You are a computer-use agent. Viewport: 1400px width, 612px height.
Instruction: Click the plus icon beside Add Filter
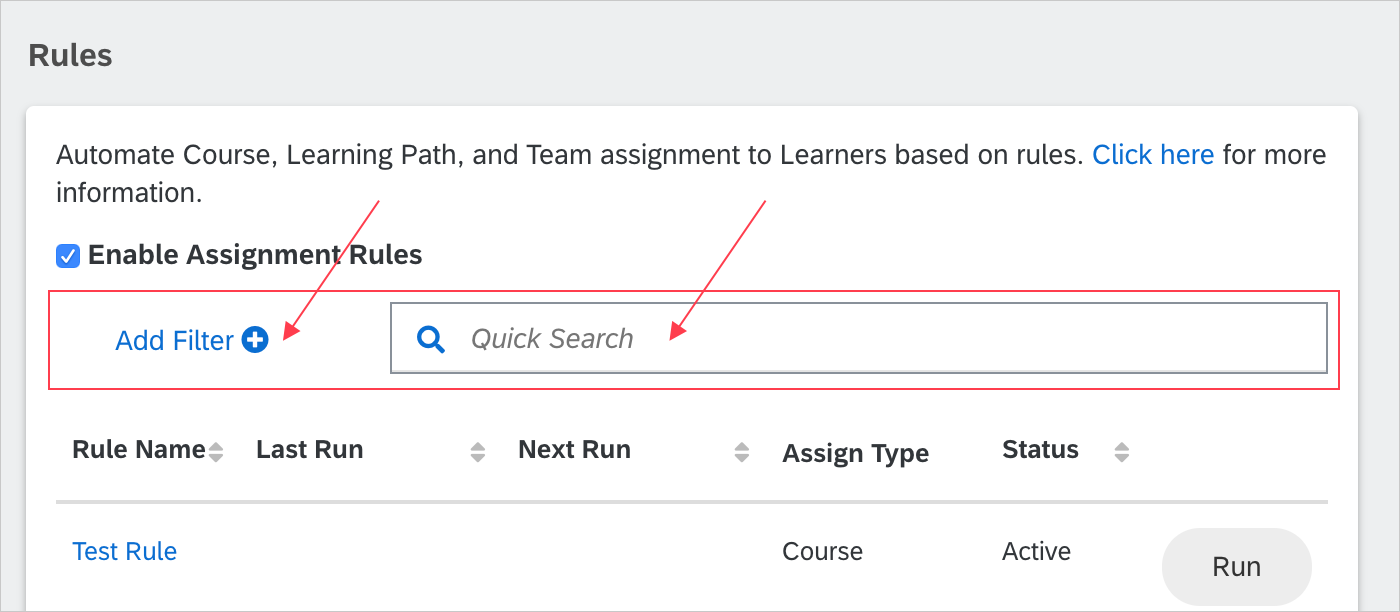256,341
